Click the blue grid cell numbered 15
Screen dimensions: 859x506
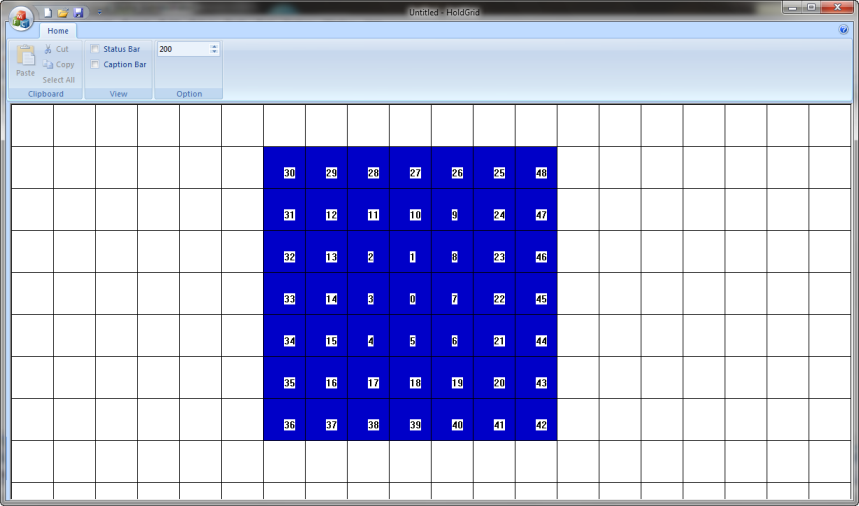tap(327, 335)
